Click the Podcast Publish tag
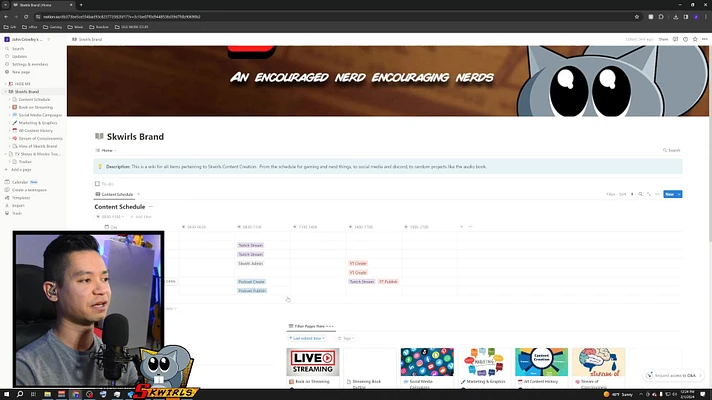Screen dimensions: 712x400 (252, 291)
